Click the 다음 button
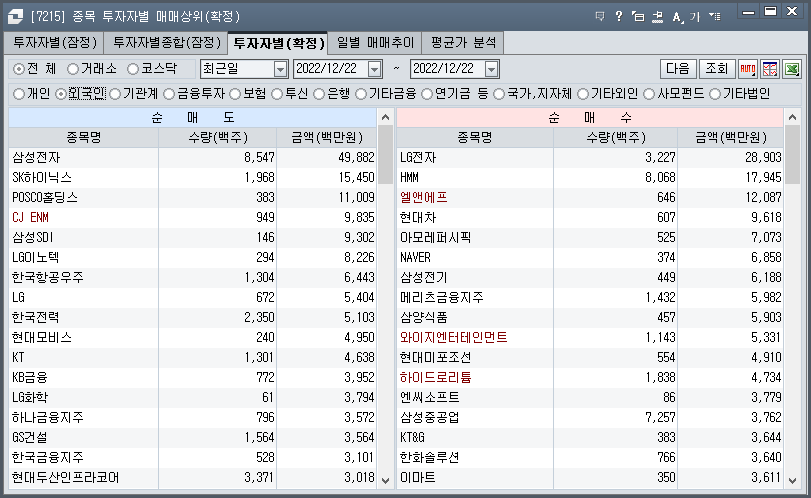The width and height of the screenshot is (811, 498). (x=678, y=69)
